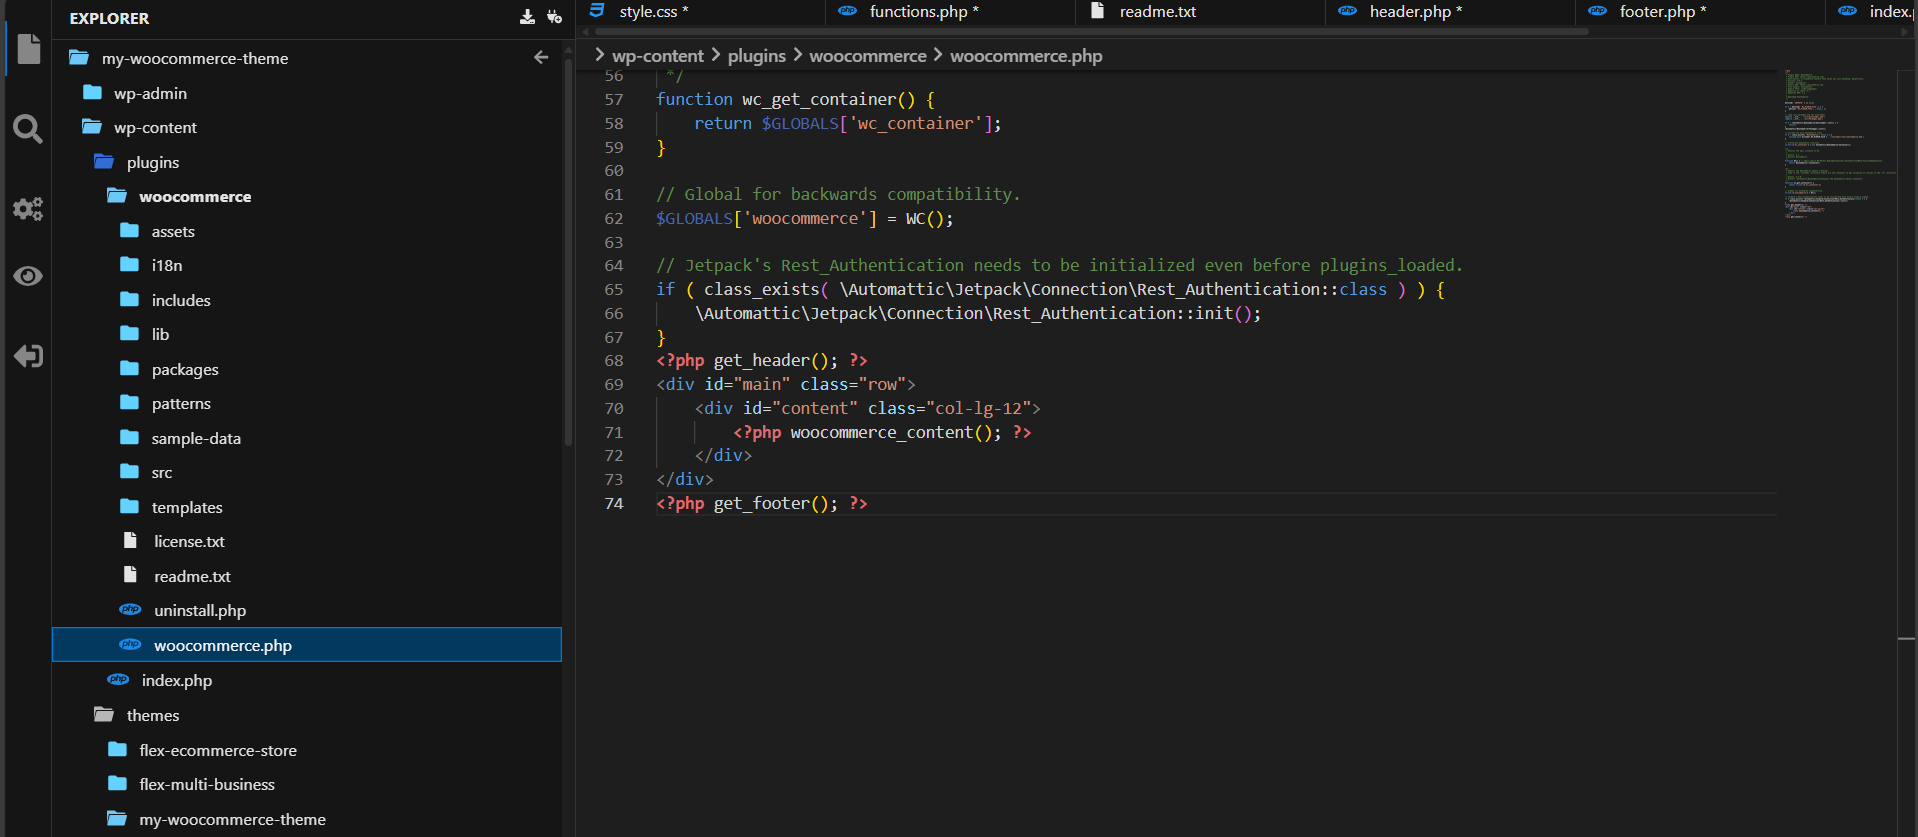
Task: Expand the my-woocommerce-theme subfolder under themes
Action: [x=232, y=819]
